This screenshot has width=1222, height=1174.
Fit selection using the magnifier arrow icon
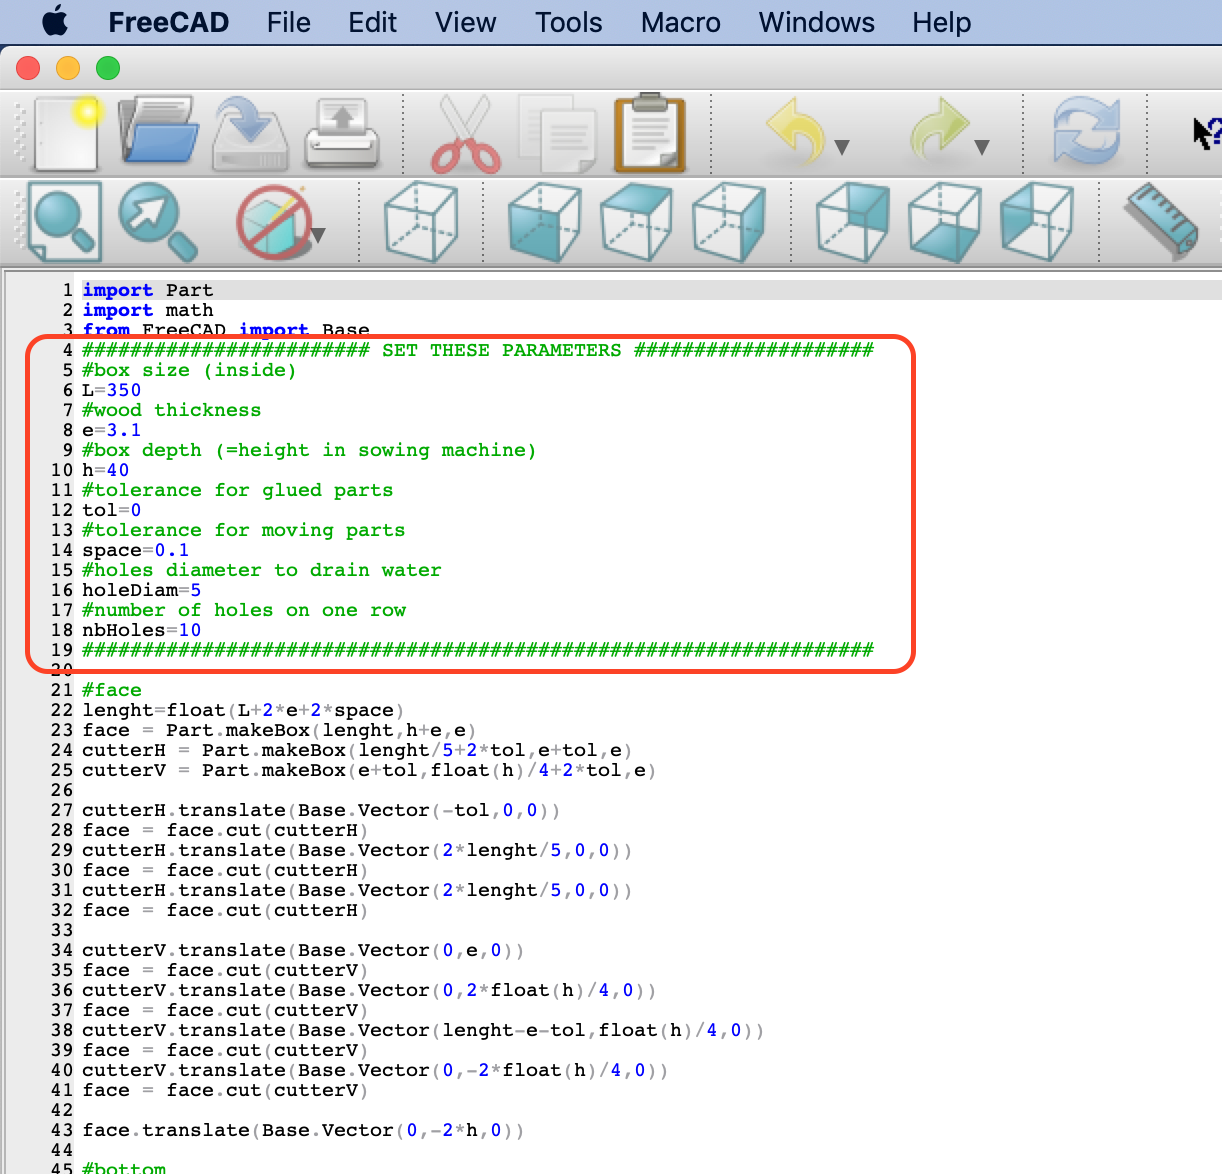coord(158,221)
